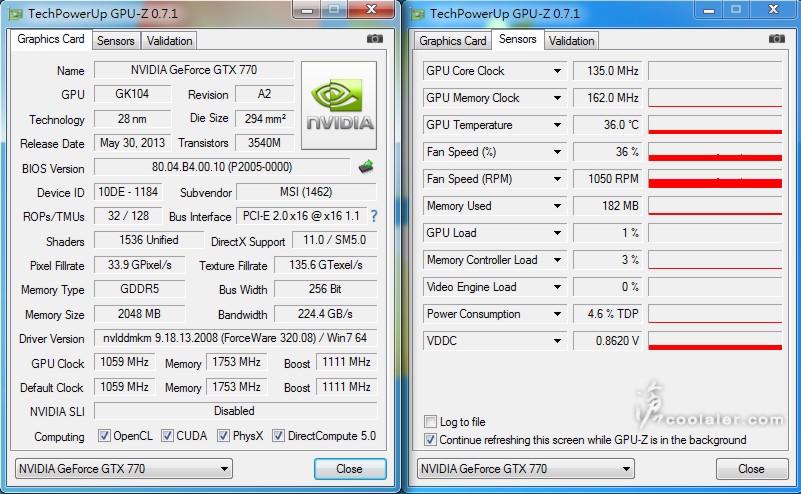Screen dimensions: 801x494
Task: Click the Transistors value 3540M
Action: 265,143
